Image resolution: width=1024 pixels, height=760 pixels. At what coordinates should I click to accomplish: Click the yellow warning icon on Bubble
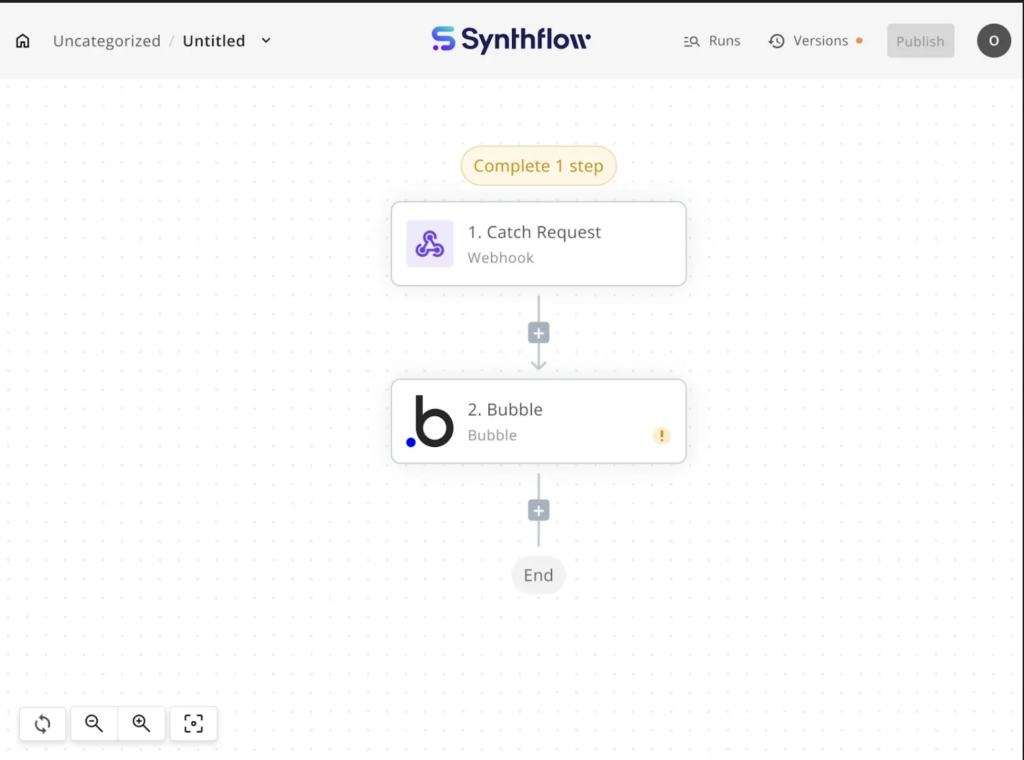point(662,435)
